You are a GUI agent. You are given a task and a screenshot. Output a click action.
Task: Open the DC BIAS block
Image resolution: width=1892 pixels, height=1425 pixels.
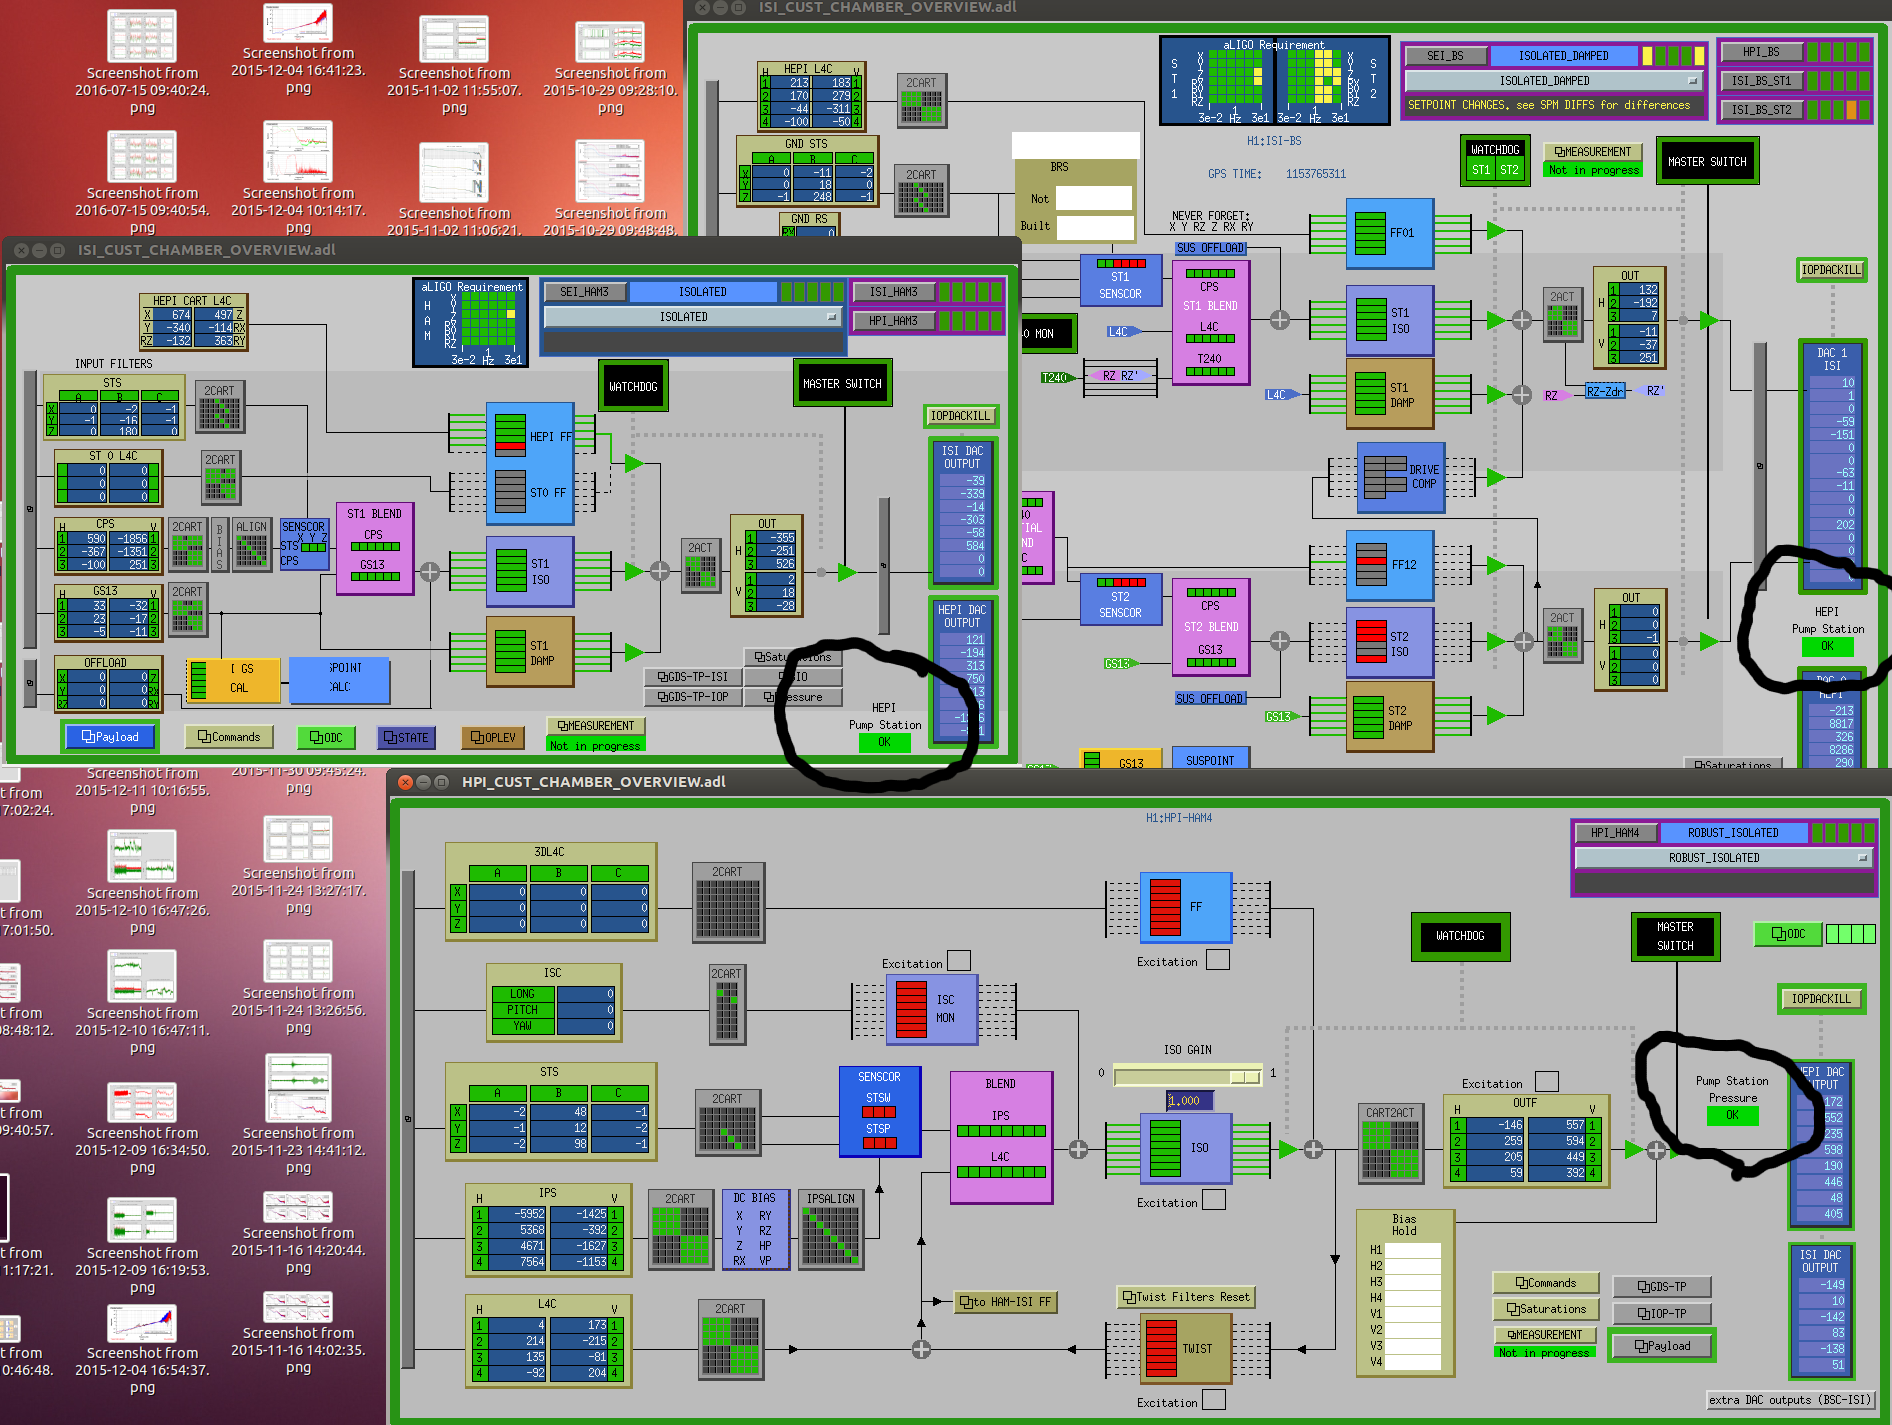(x=754, y=1229)
